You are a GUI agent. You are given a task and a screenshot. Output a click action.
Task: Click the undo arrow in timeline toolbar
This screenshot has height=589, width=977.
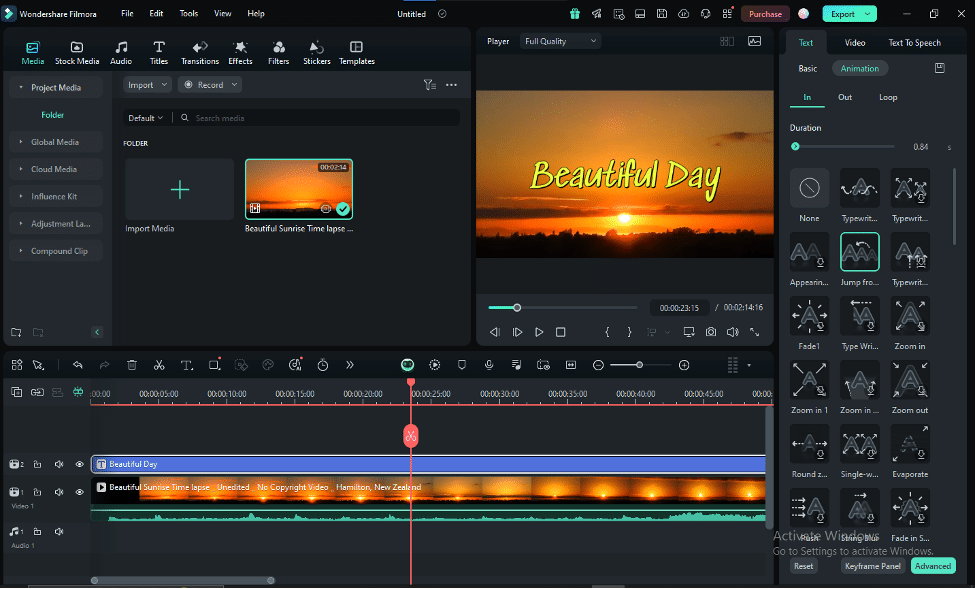[x=78, y=365]
